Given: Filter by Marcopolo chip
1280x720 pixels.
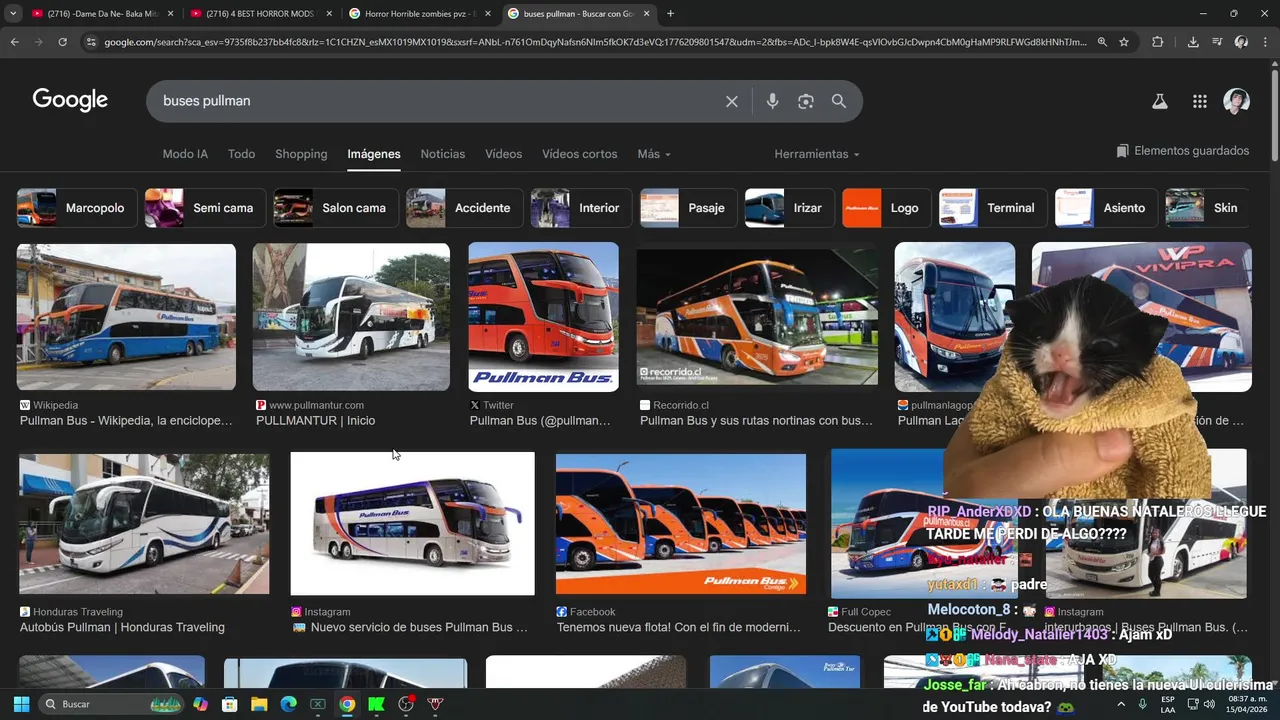Looking at the screenshot, I should [77, 208].
